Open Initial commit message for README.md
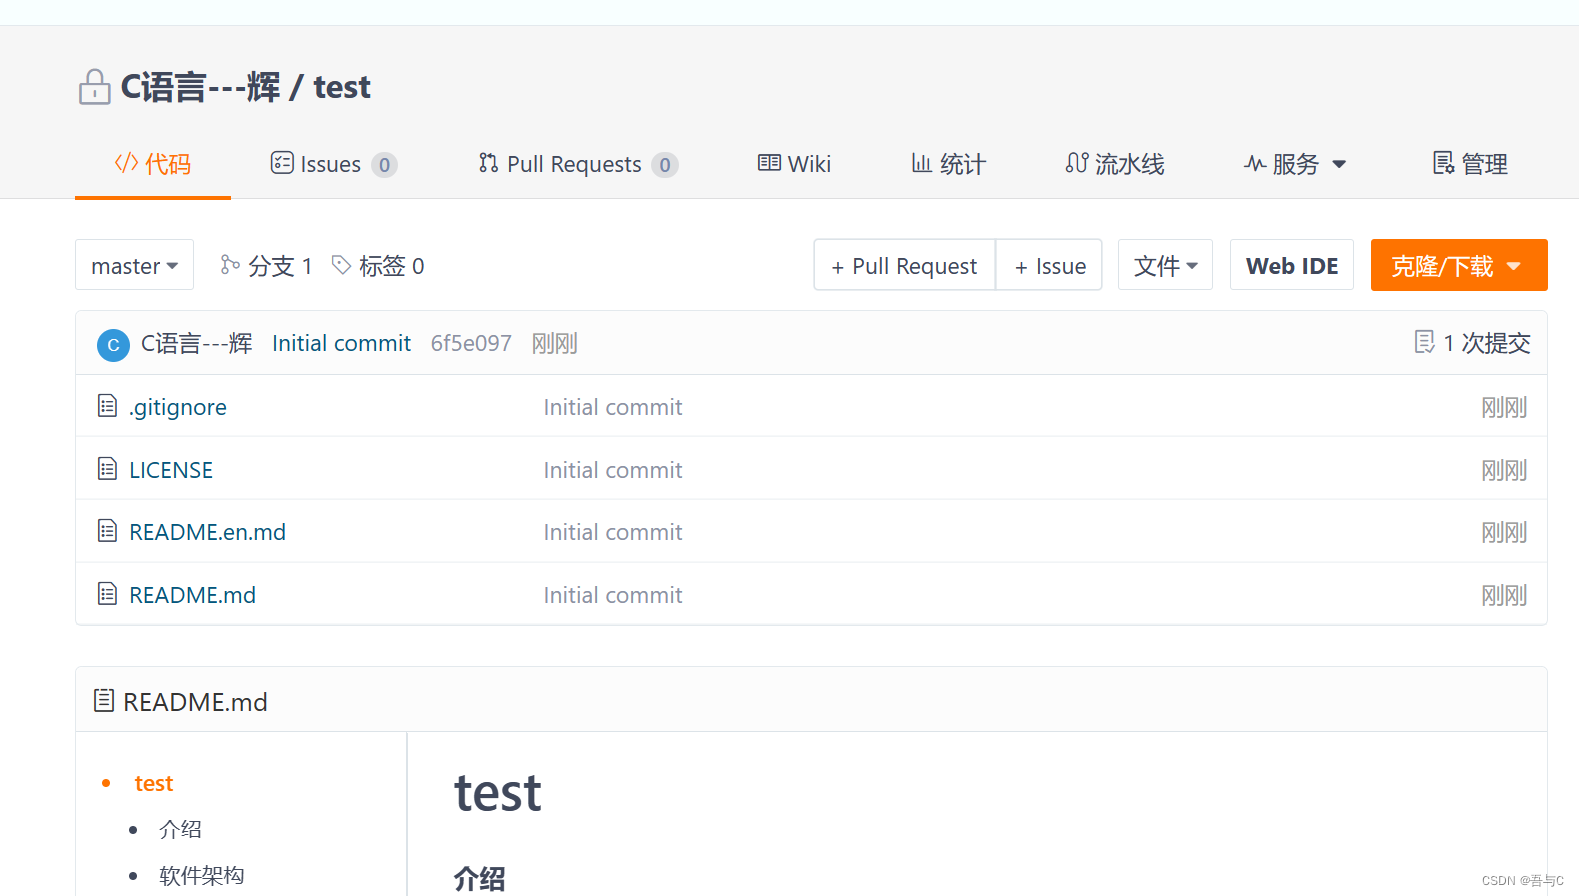This screenshot has height=896, width=1579. [613, 595]
